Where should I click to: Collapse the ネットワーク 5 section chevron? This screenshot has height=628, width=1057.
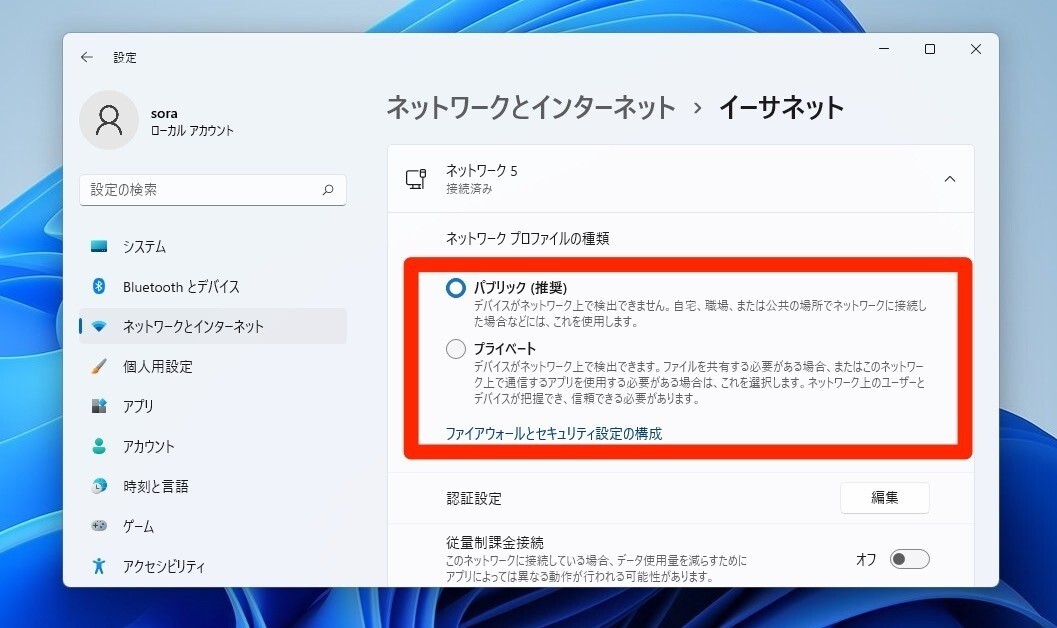(949, 178)
